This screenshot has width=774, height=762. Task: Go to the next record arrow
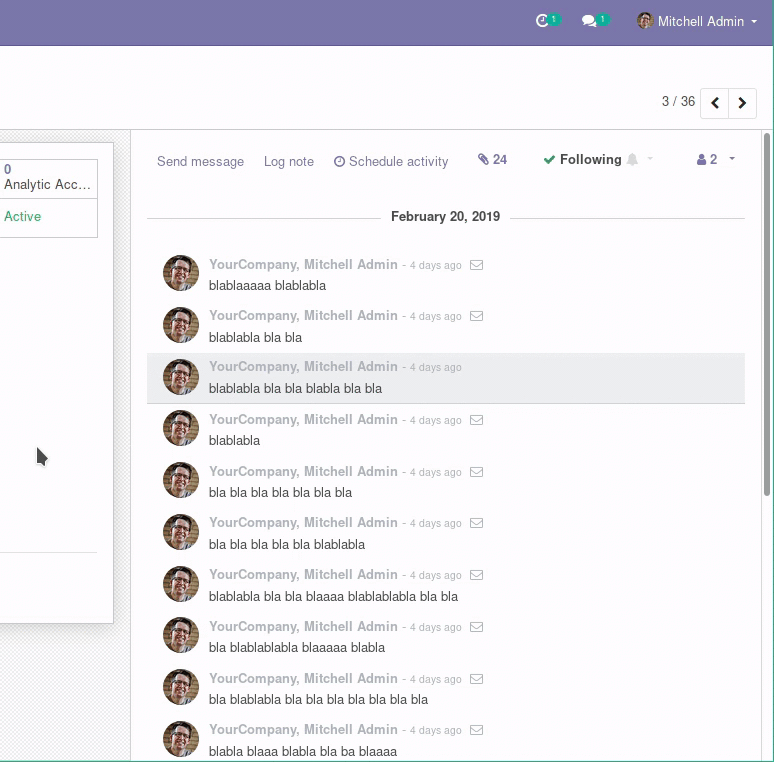742,103
